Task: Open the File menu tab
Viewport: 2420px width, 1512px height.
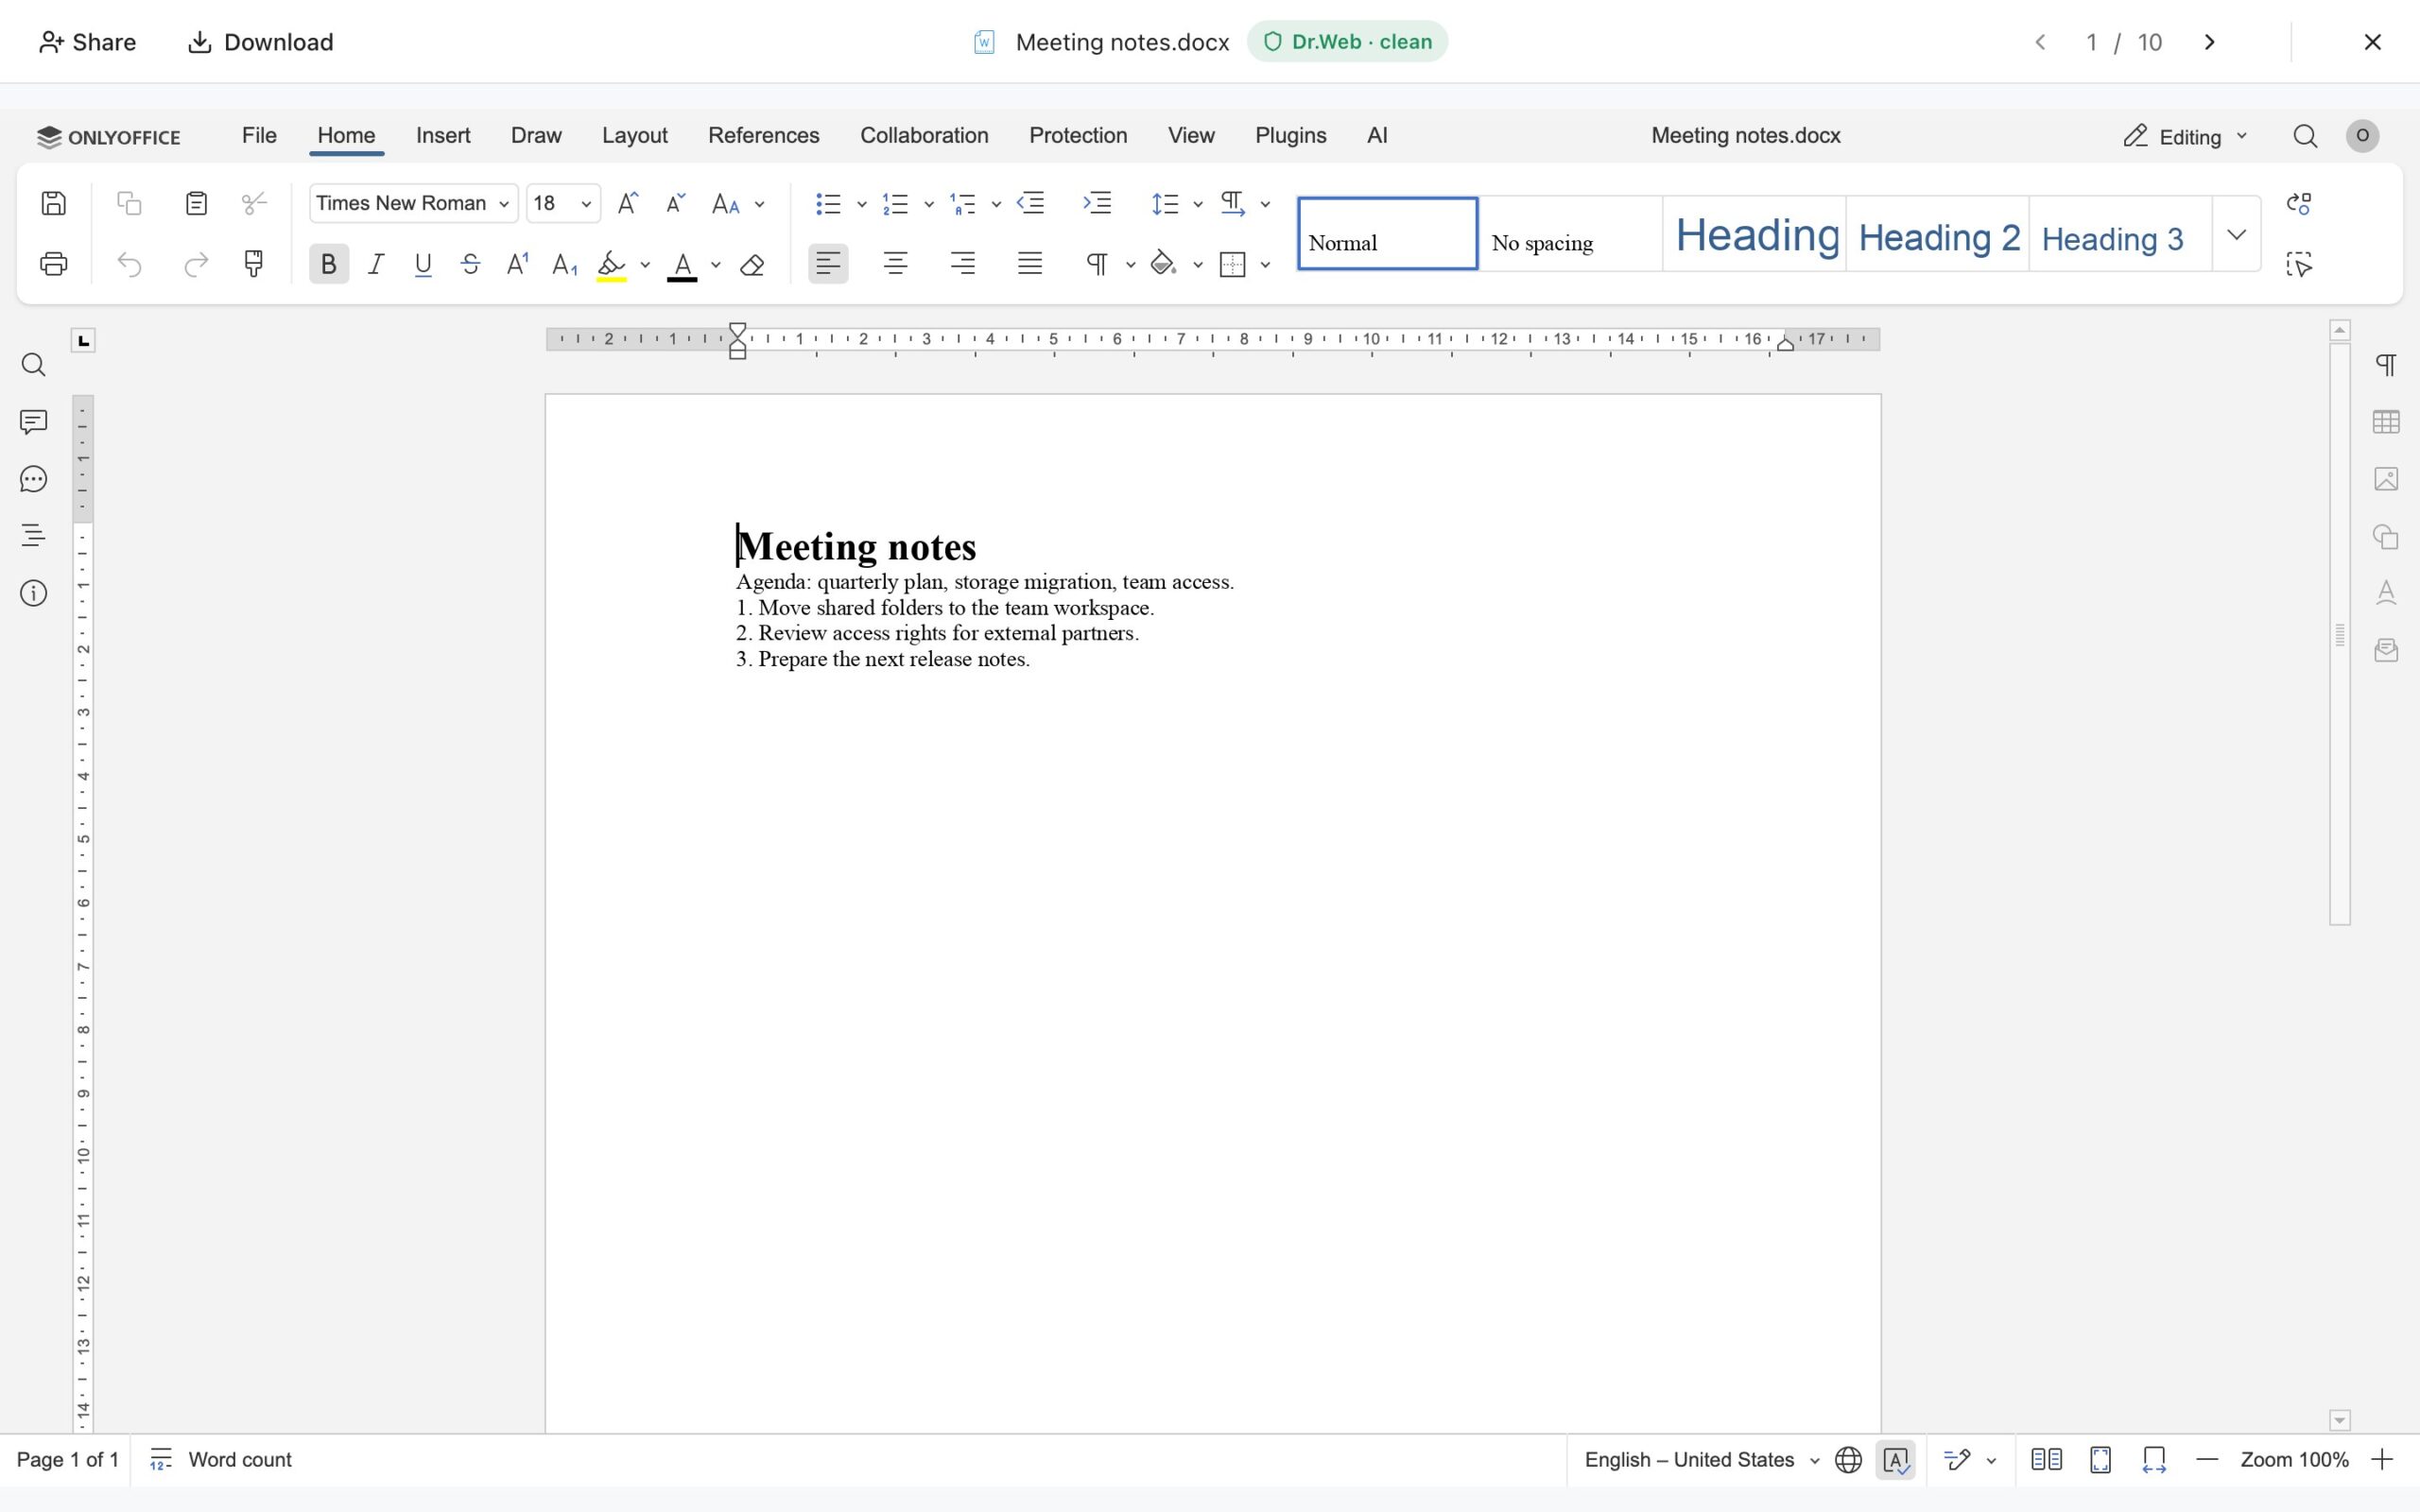Action: (259, 135)
